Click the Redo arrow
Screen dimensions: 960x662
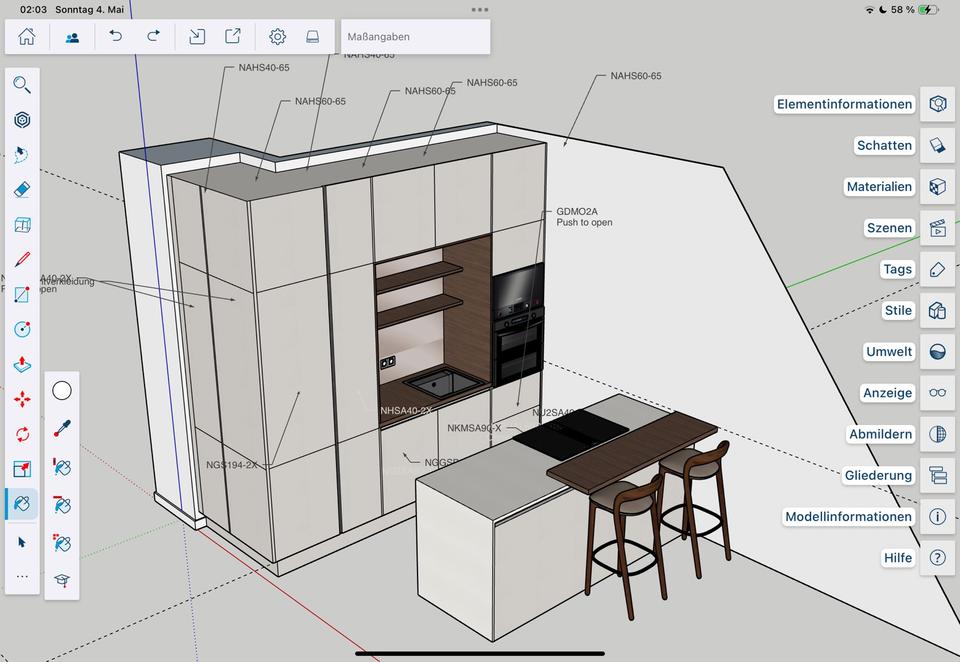coord(154,37)
